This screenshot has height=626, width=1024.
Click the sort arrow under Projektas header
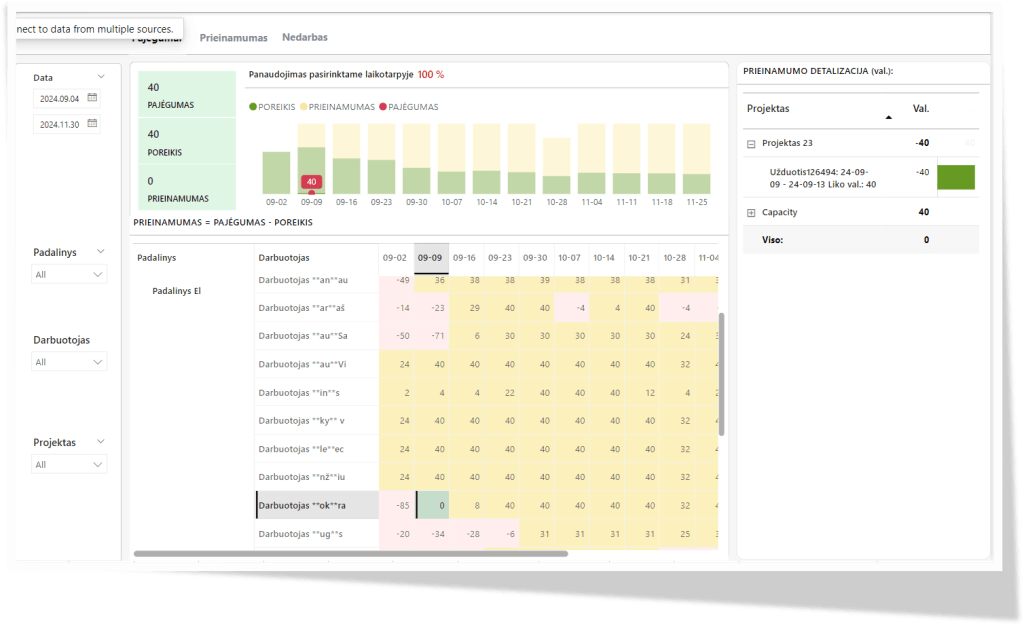[888, 118]
